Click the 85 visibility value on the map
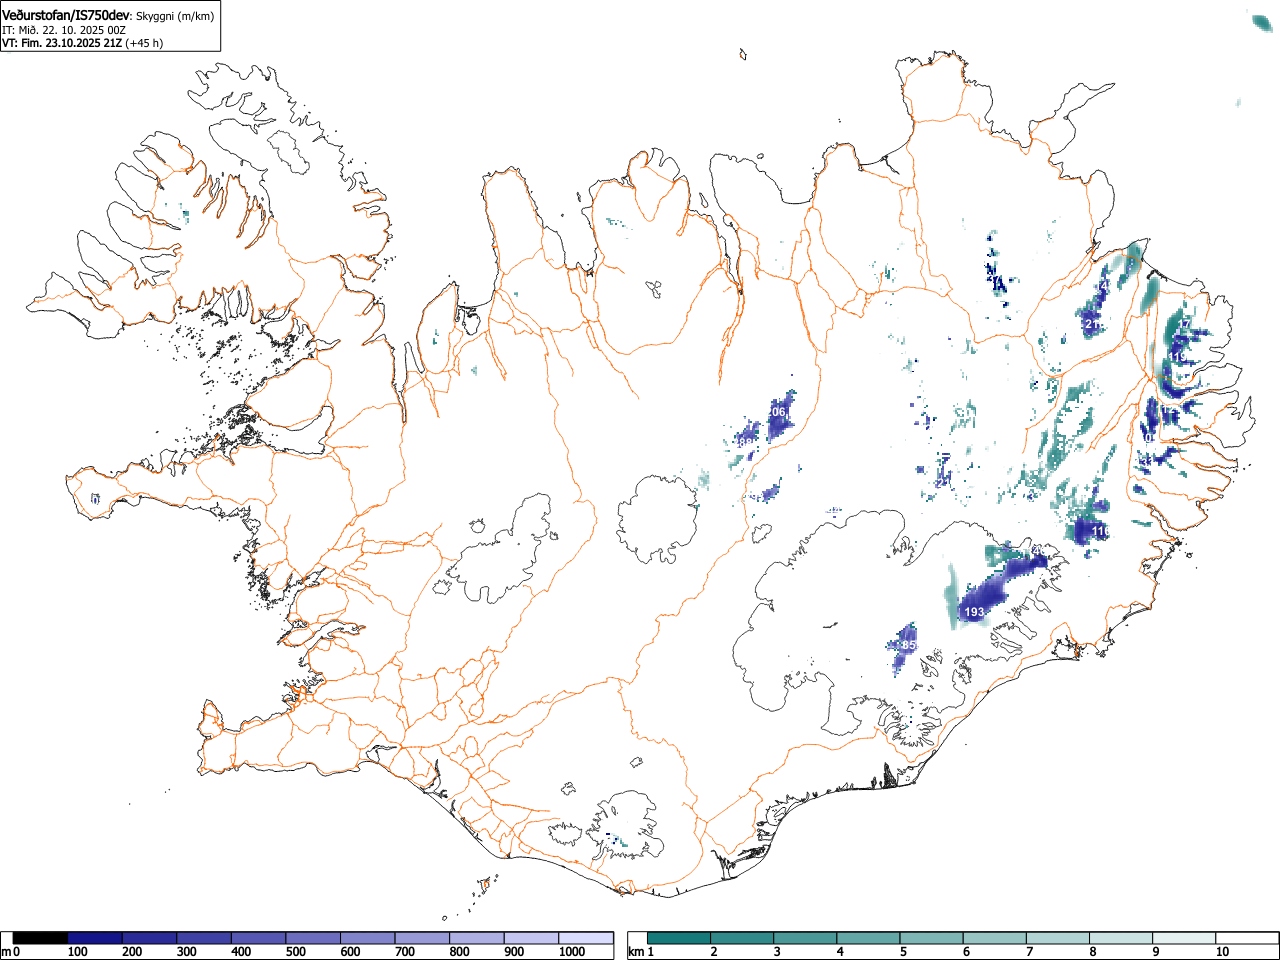Screen dimensions: 1280x960 908,646
